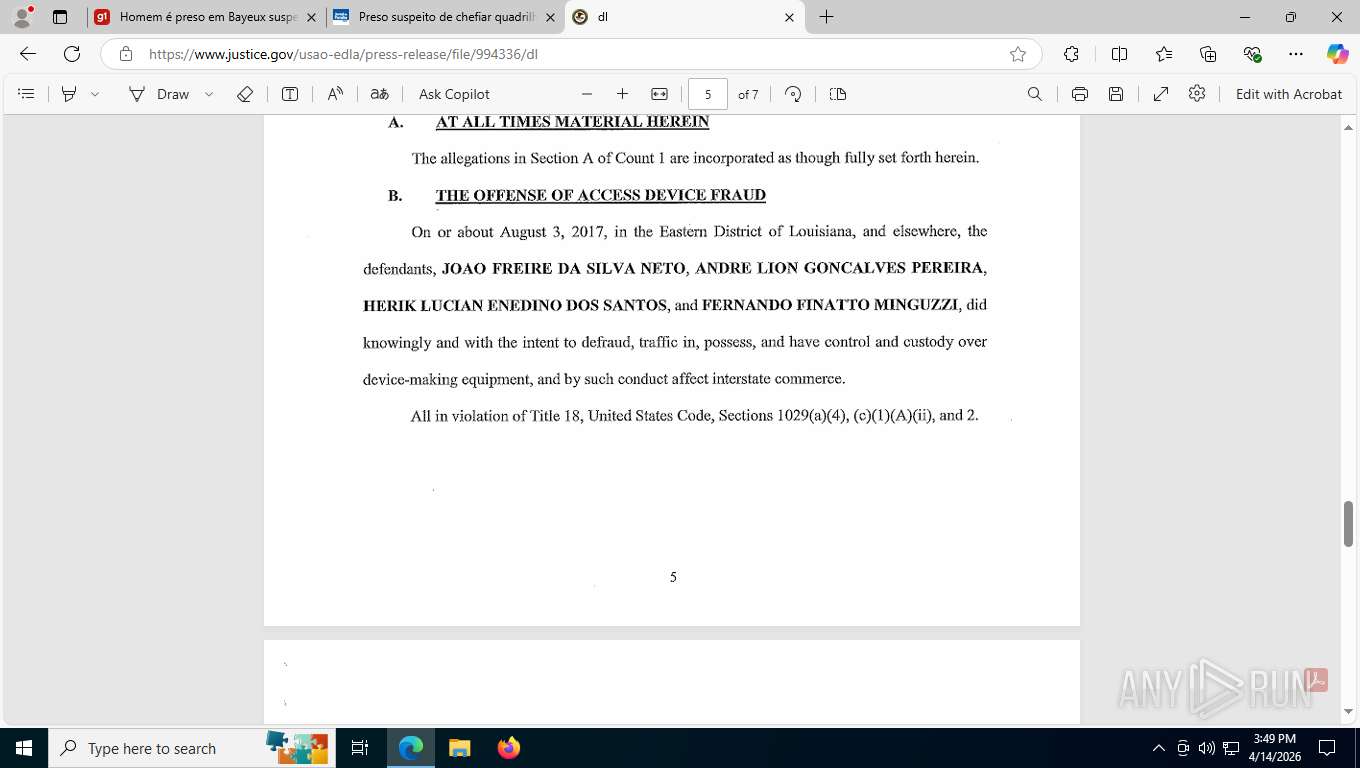Click Edit with Acrobat

[1289, 94]
